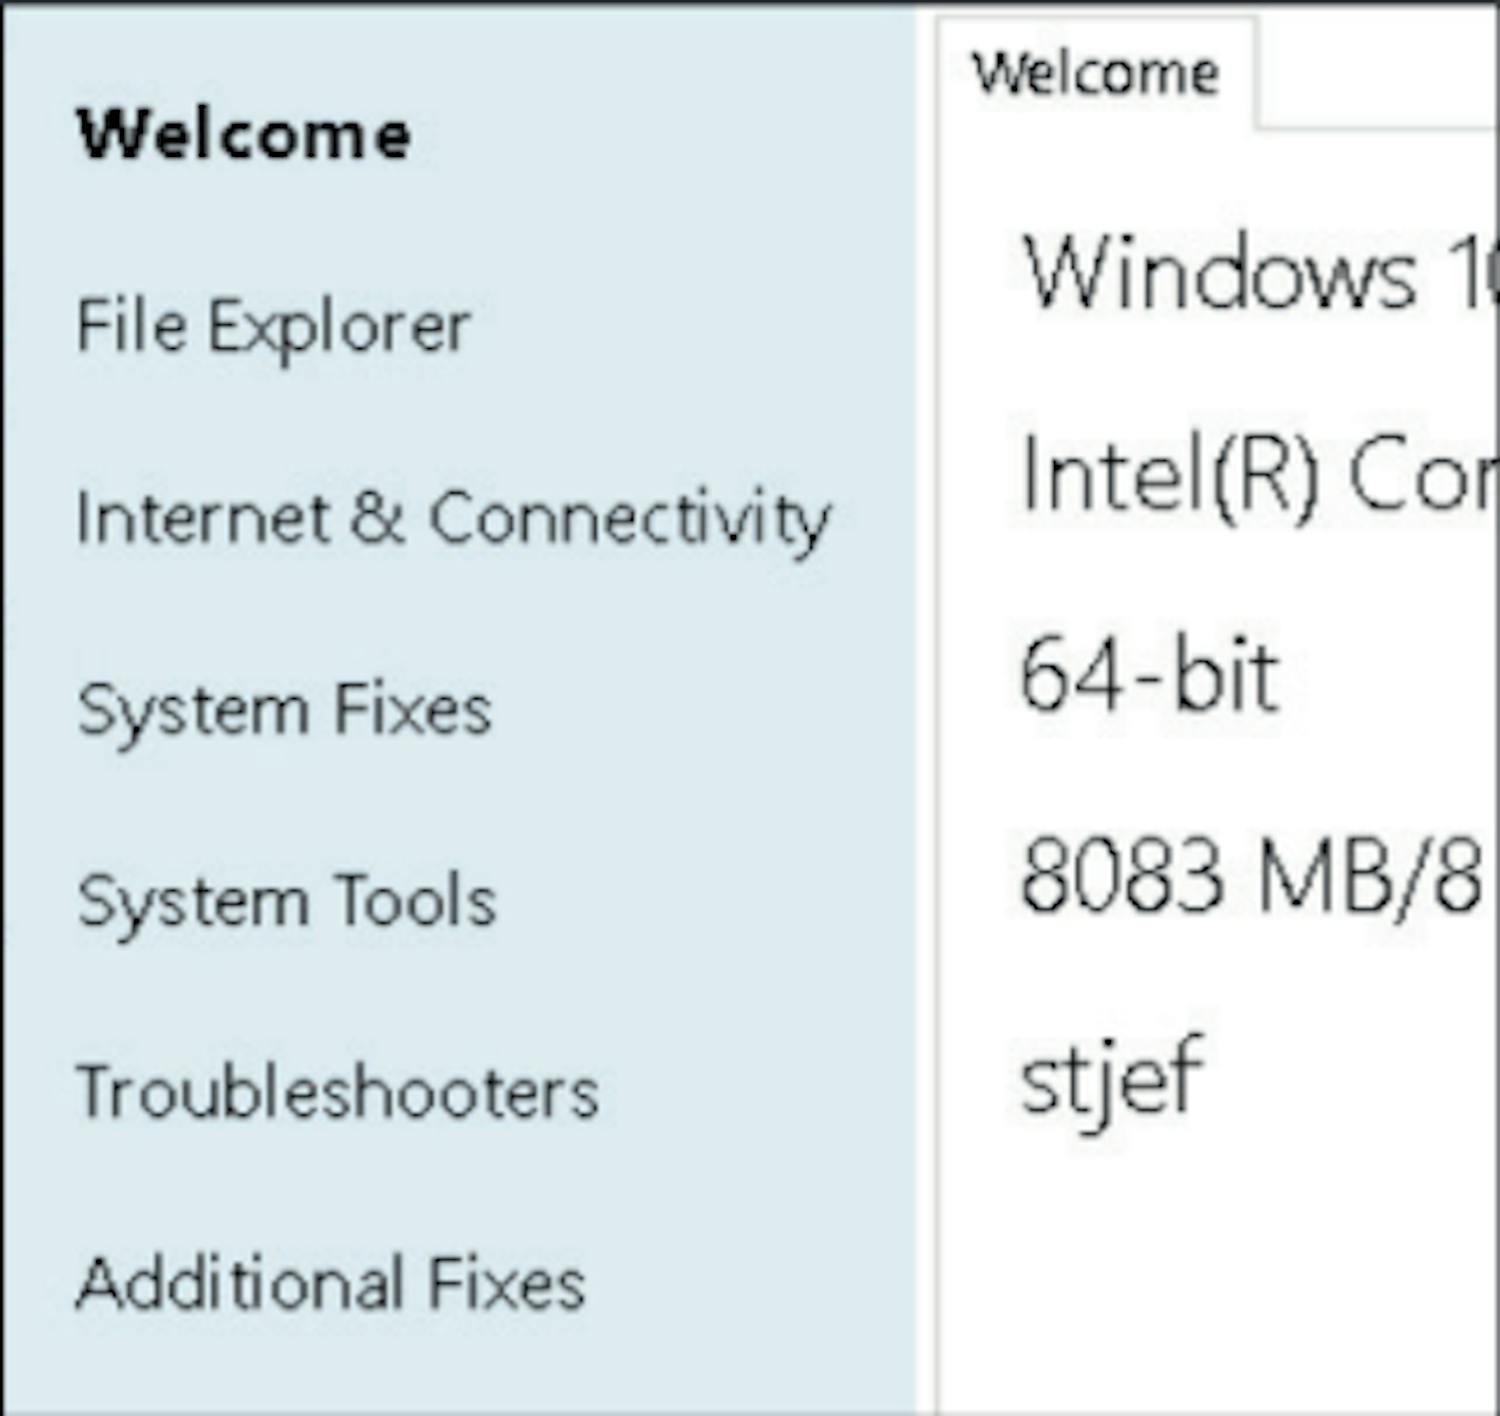The width and height of the screenshot is (1500, 1416).
Task: Click the 64-bit system type text
Action: point(1149,677)
